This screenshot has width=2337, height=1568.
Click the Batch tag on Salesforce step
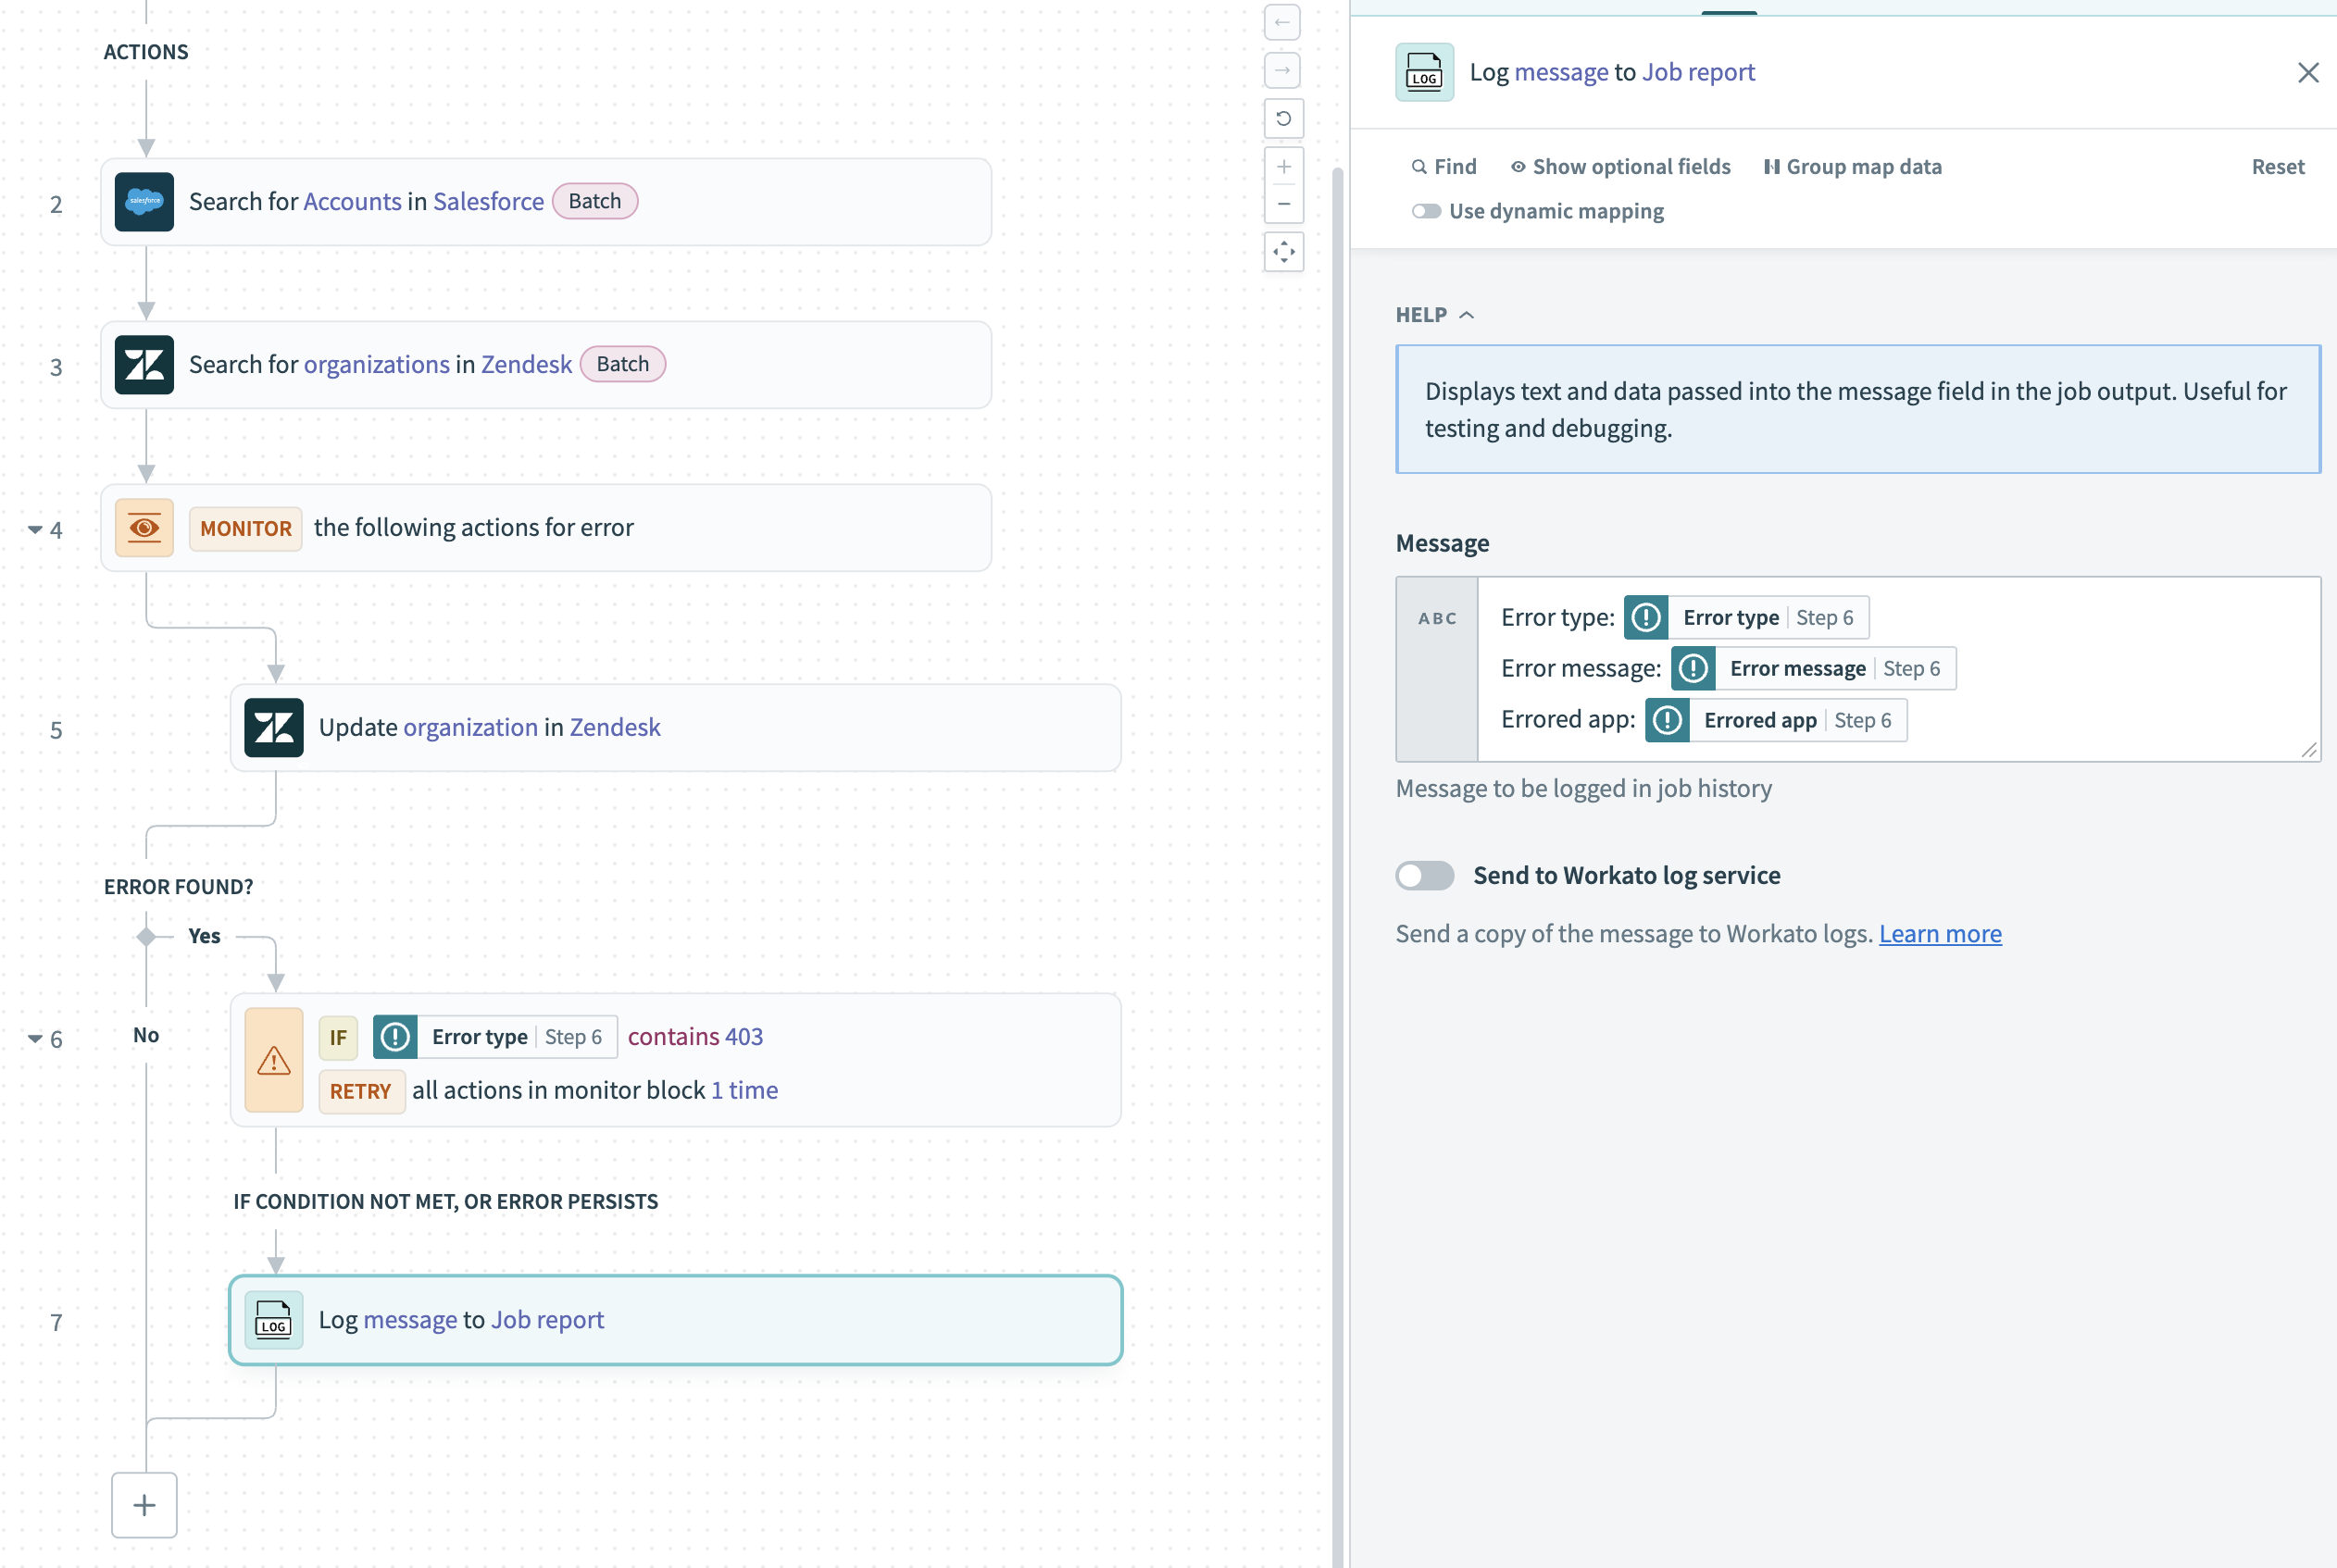(x=594, y=201)
